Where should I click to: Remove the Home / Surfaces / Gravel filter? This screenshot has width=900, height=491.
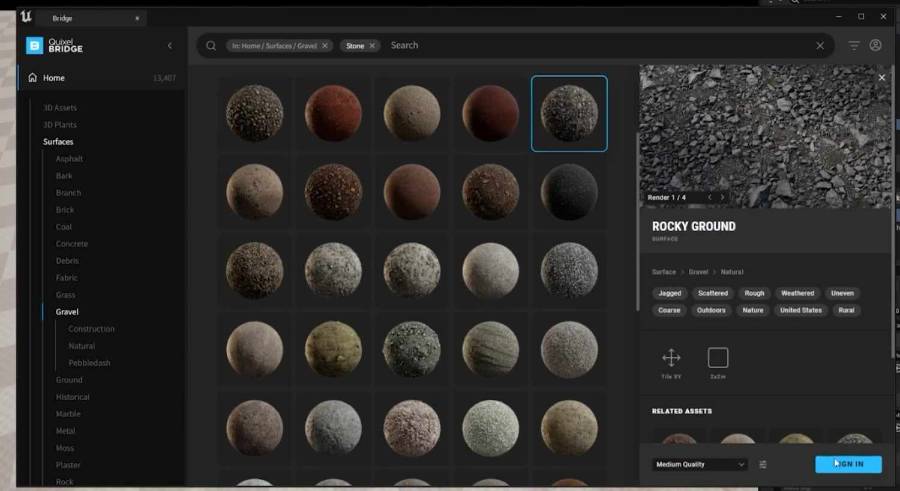(x=325, y=45)
